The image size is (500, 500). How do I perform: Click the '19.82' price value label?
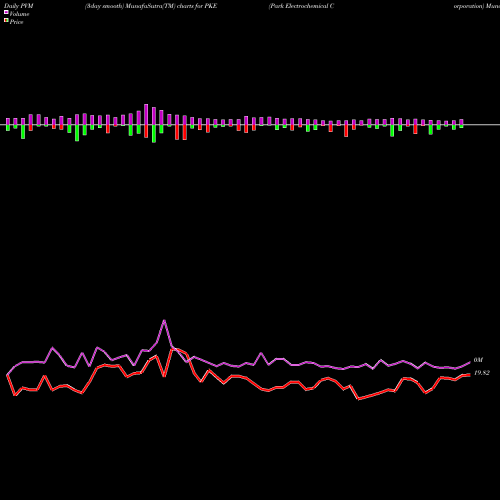pos(482,373)
